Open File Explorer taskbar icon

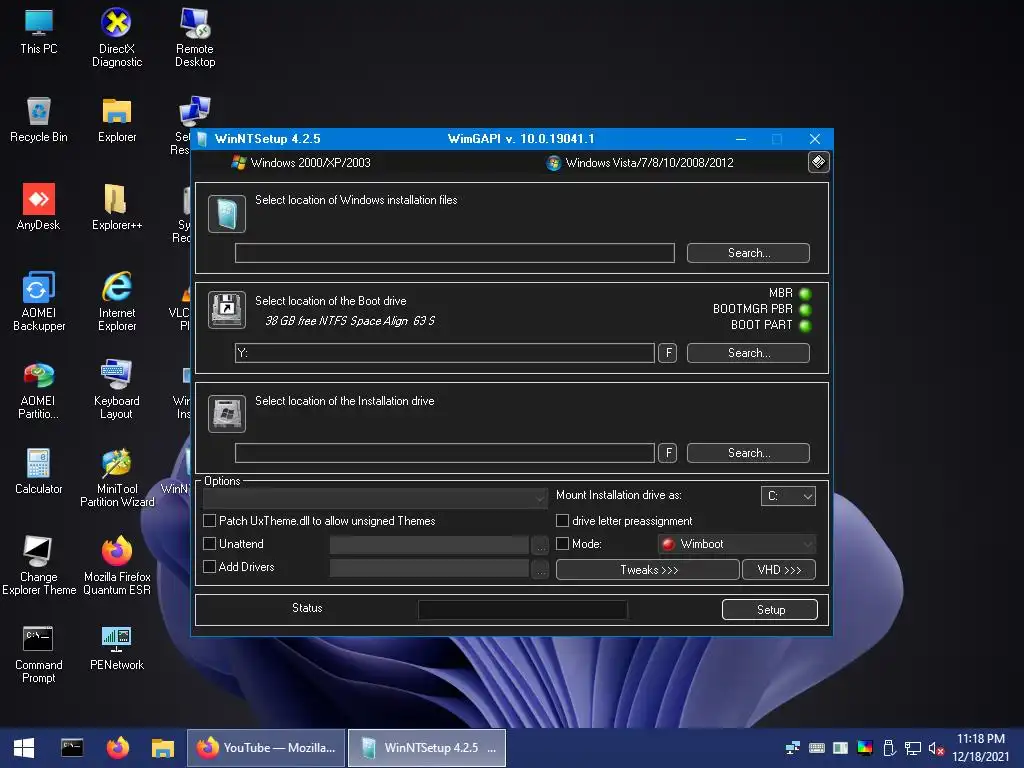pos(163,748)
